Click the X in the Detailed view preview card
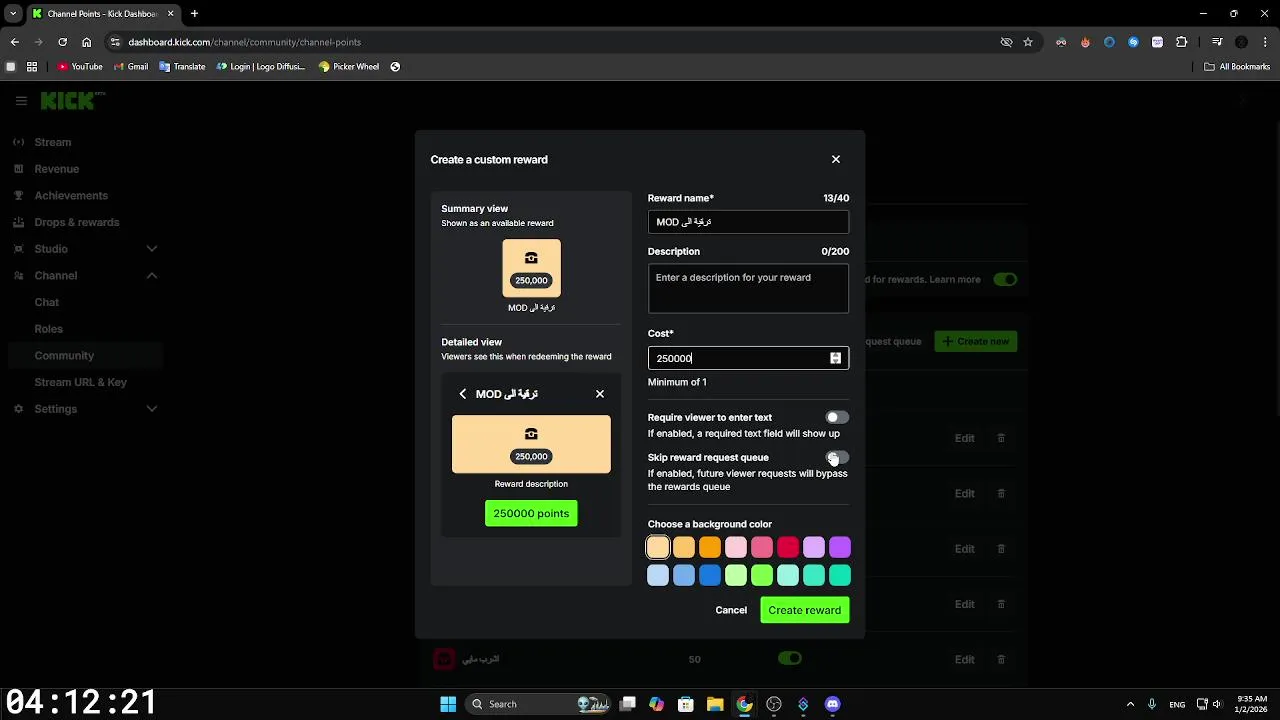 click(600, 394)
